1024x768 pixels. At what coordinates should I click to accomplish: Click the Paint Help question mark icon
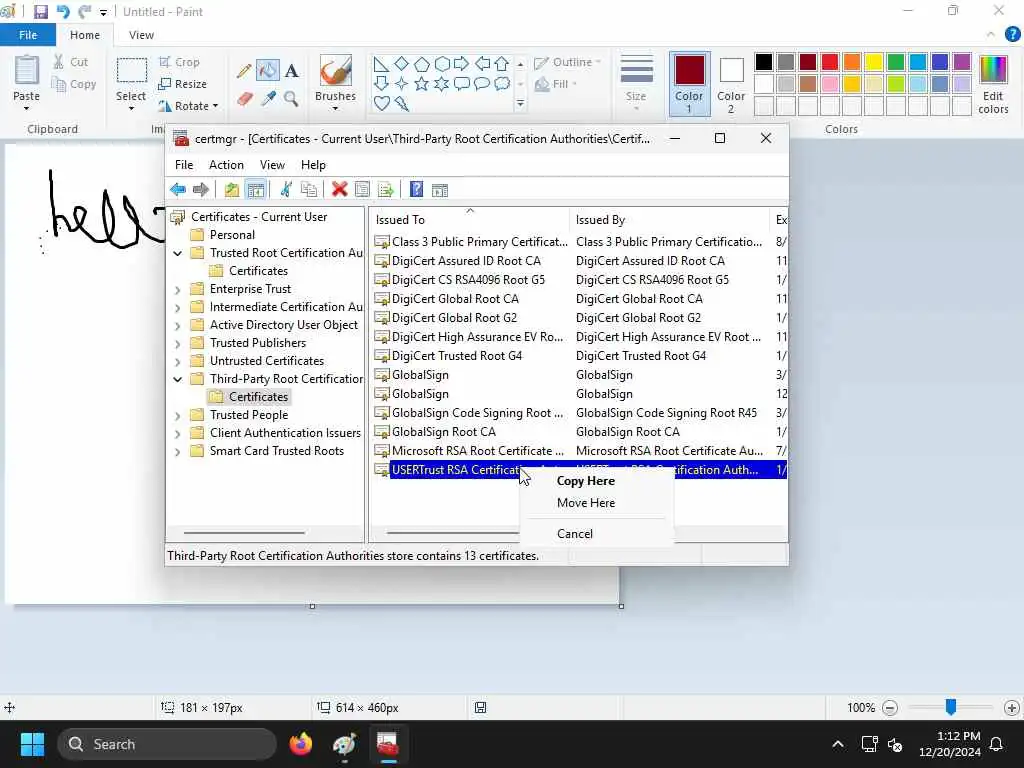pos(1012,34)
